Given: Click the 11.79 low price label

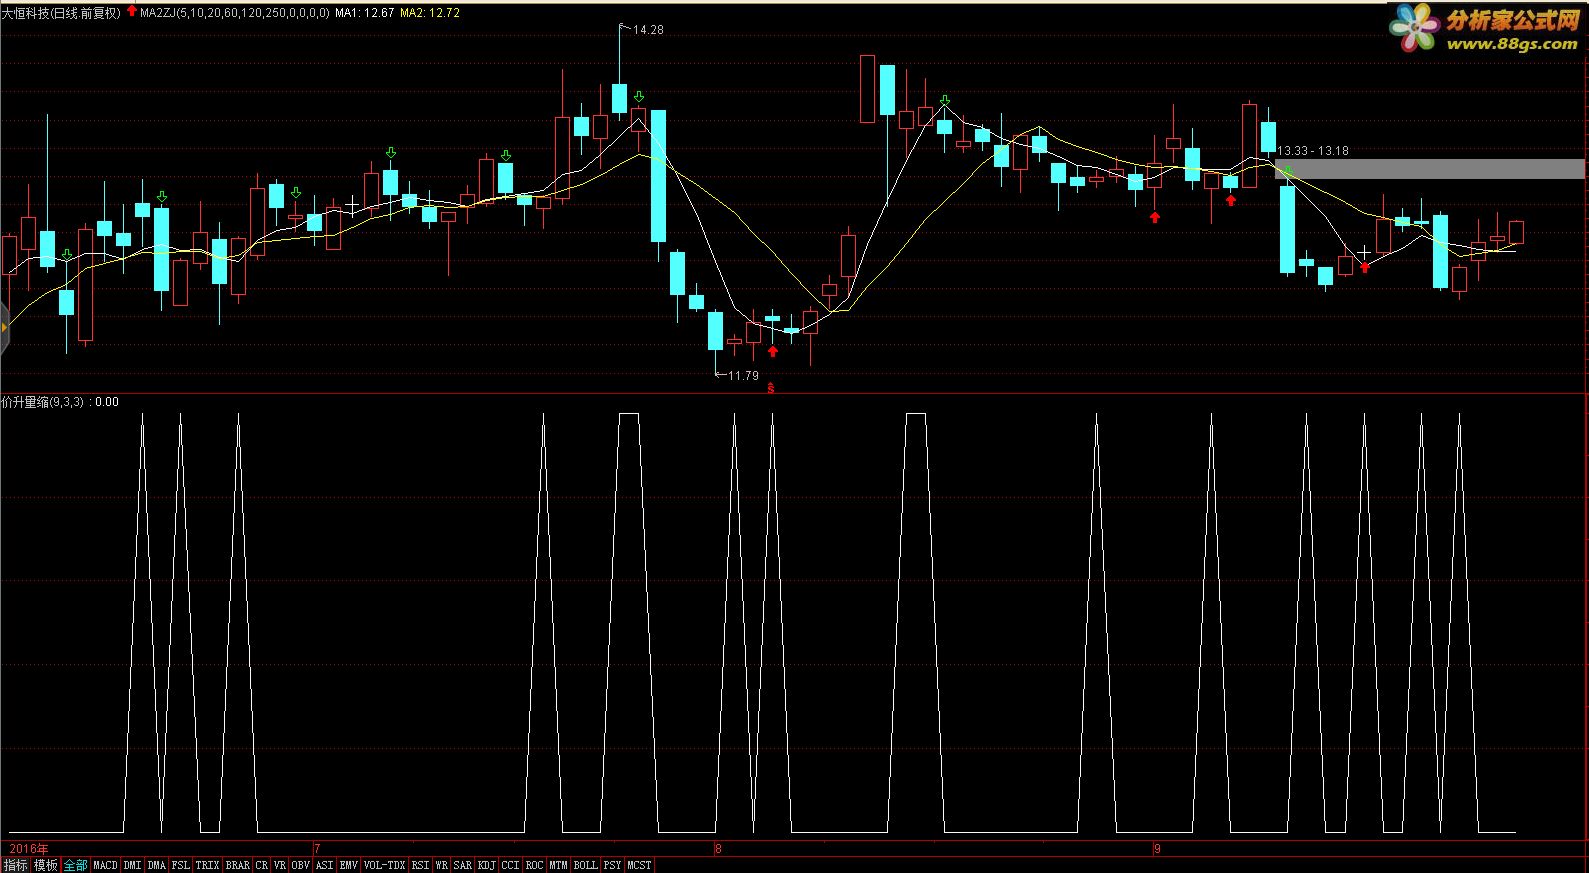Looking at the screenshot, I should [743, 376].
